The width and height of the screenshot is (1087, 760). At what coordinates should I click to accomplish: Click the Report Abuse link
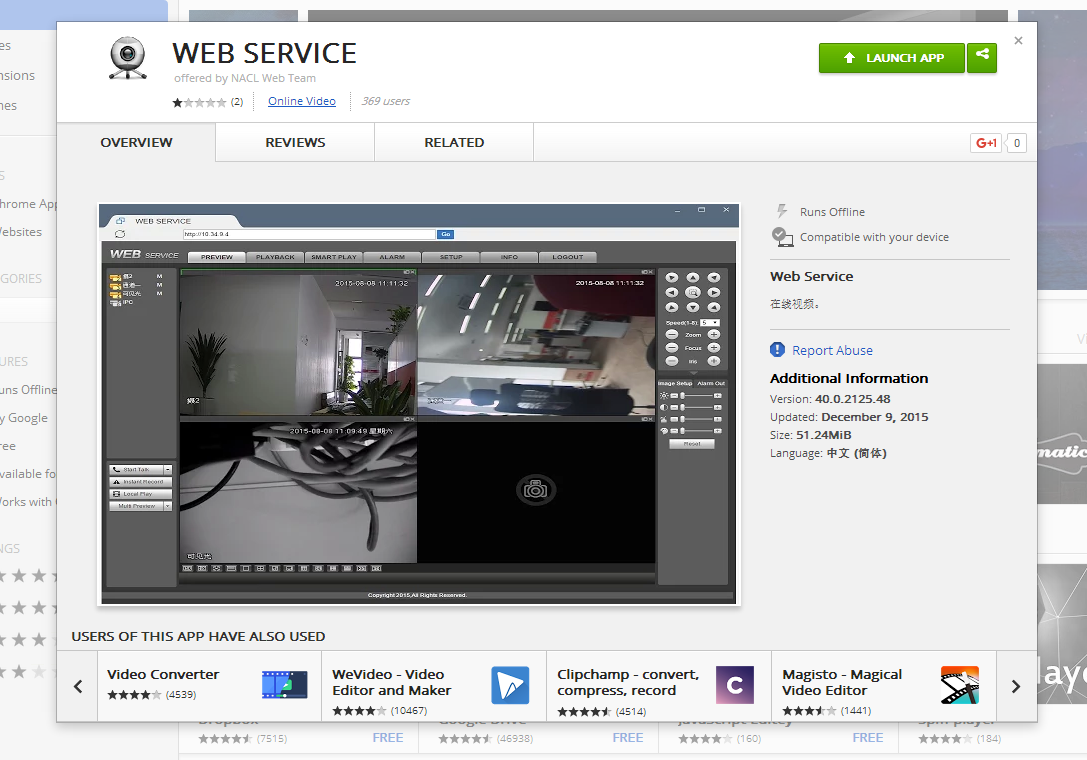832,350
